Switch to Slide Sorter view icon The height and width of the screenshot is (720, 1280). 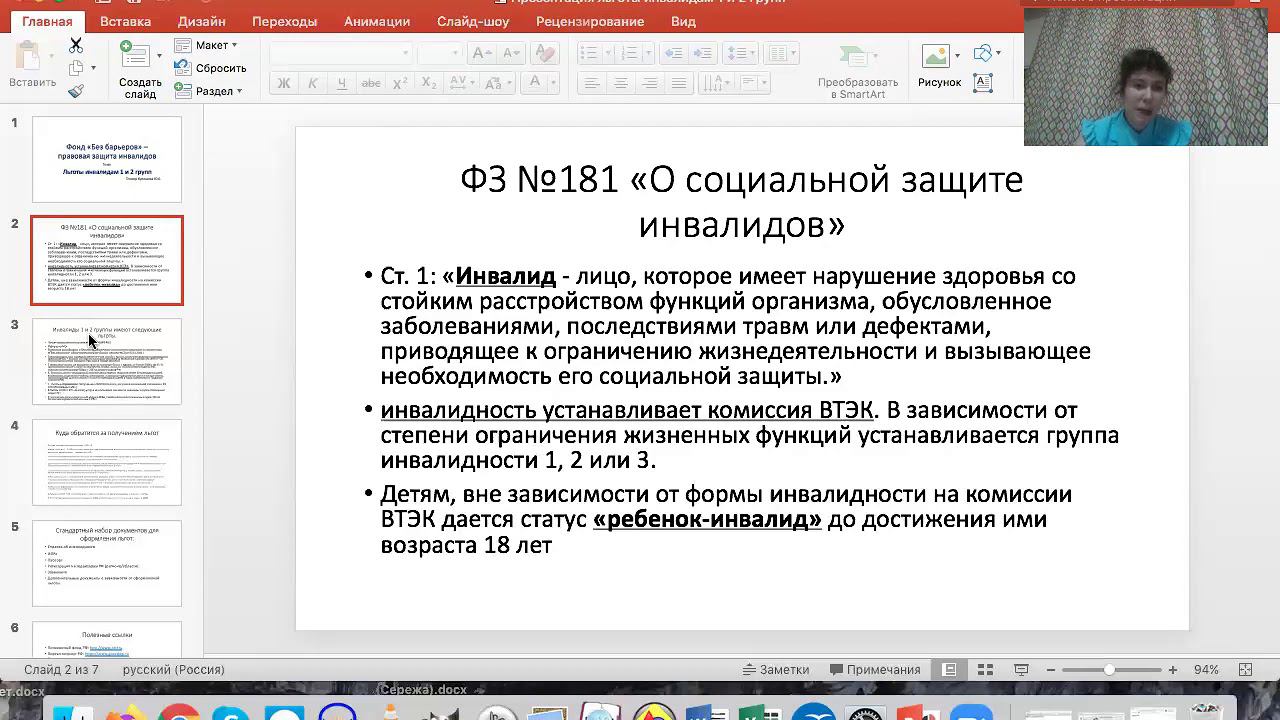[985, 670]
